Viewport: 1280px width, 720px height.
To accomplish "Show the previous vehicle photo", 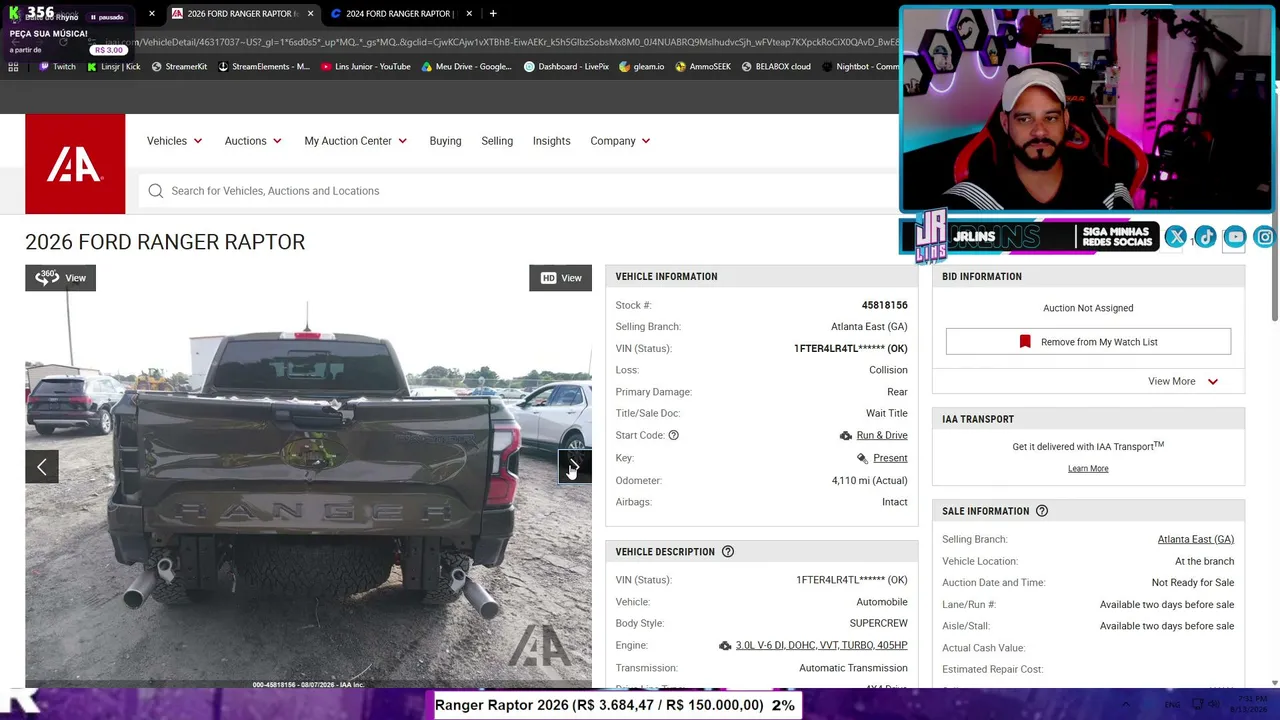I will pyautogui.click(x=42, y=467).
